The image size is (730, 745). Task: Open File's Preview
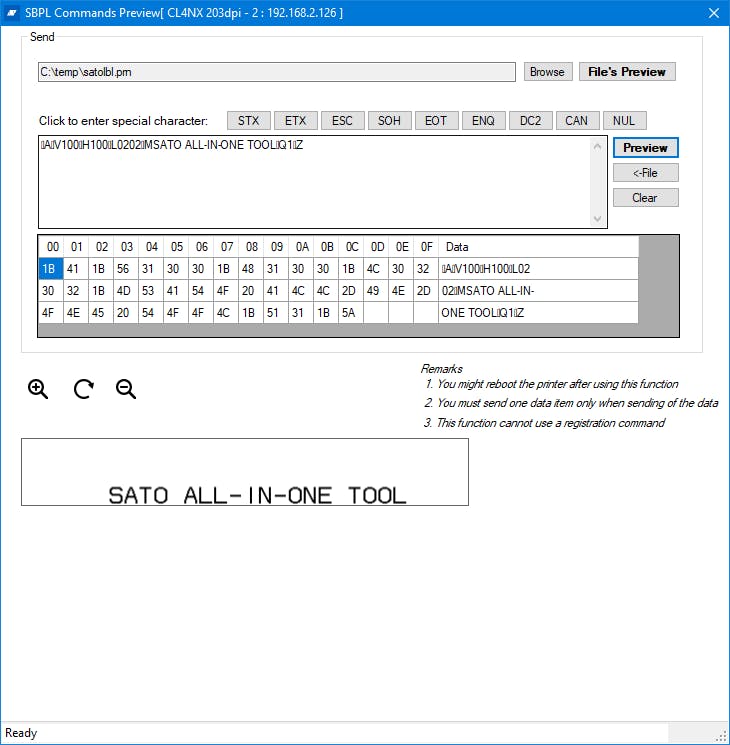coord(627,72)
